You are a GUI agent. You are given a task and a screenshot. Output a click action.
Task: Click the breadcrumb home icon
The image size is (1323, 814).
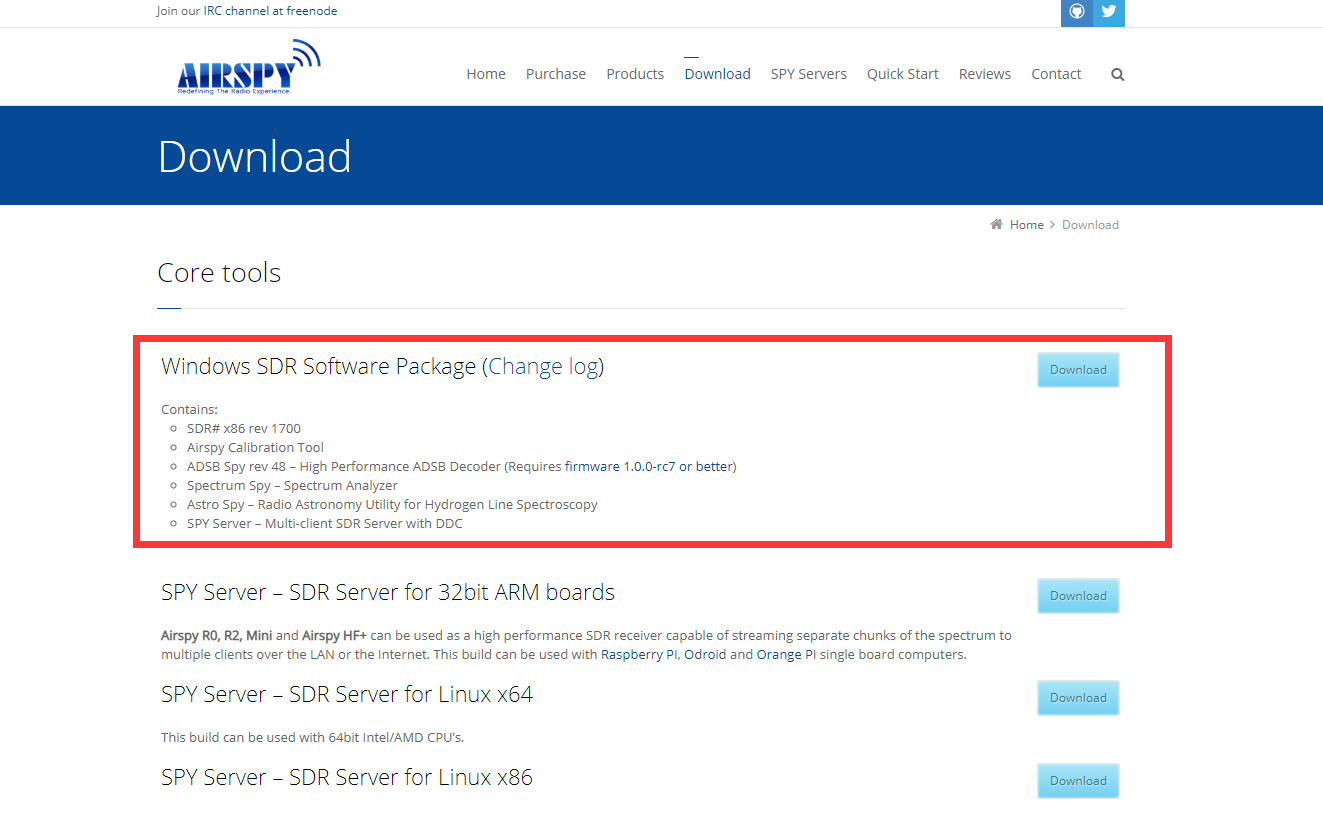[x=996, y=224]
